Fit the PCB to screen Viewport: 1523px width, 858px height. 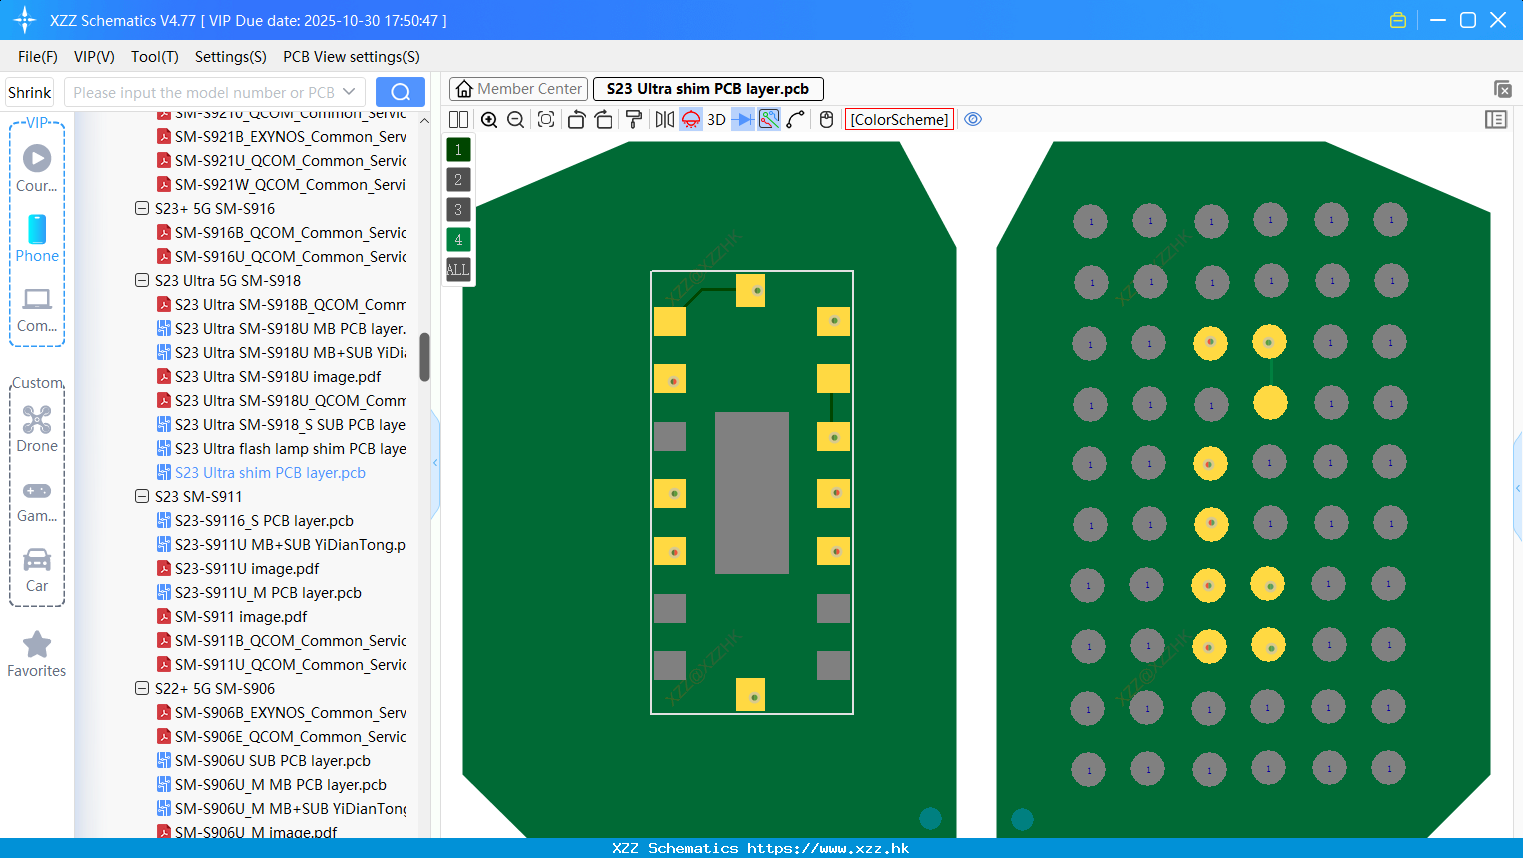(x=546, y=120)
